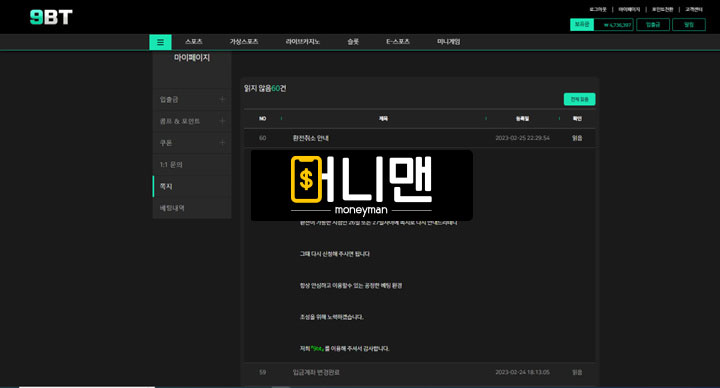Open message 59 입금계좌 변경완료
720x388 pixels.
(x=316, y=372)
